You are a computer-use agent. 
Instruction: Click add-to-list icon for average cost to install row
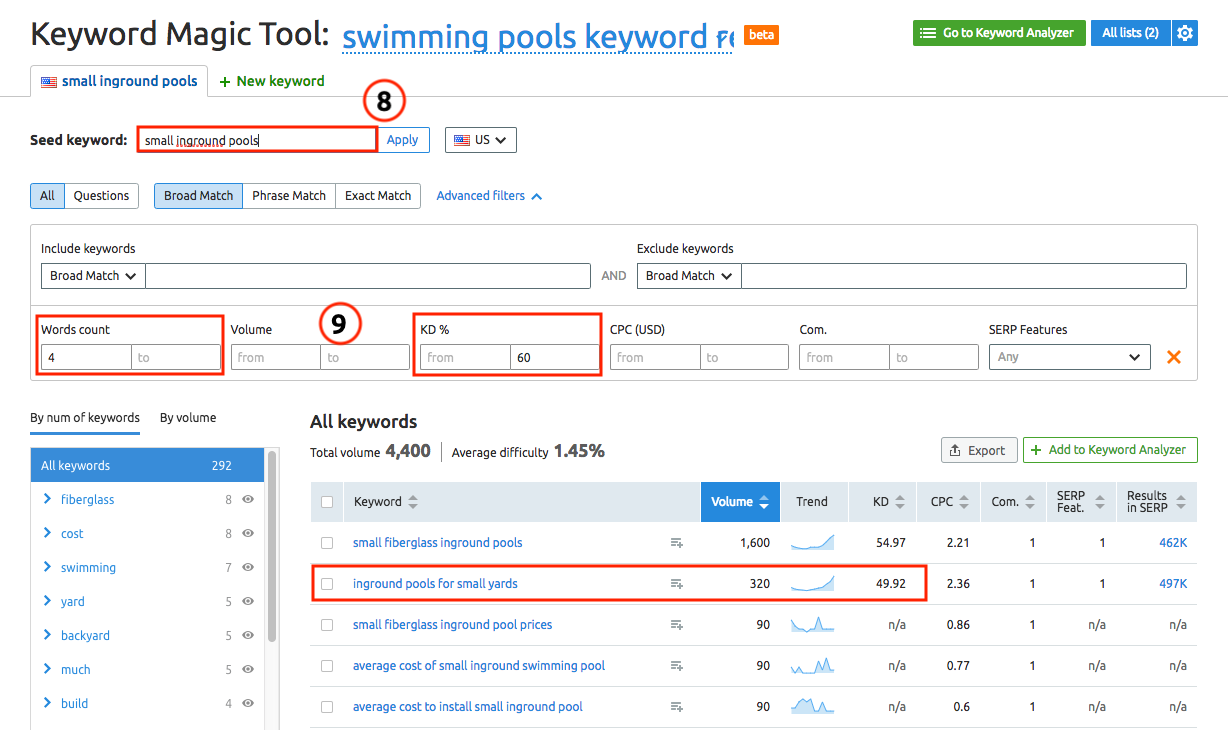click(x=677, y=707)
